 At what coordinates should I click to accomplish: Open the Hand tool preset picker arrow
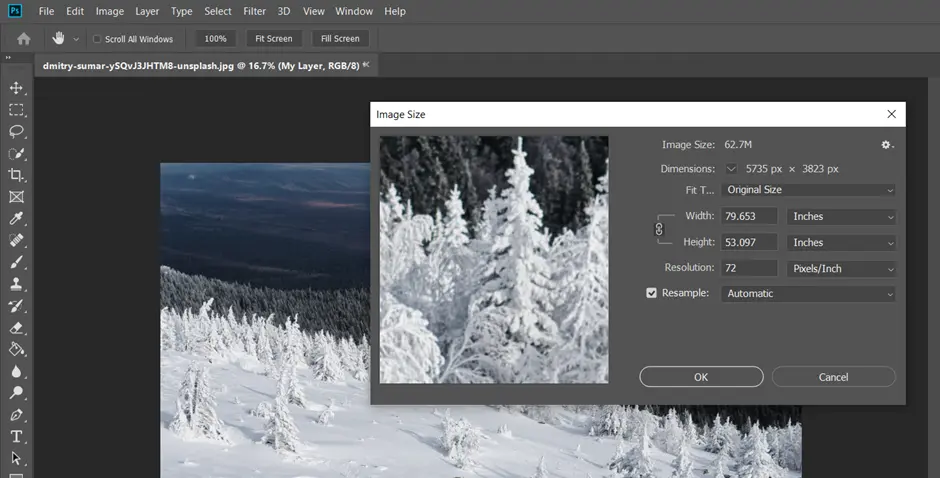point(76,40)
